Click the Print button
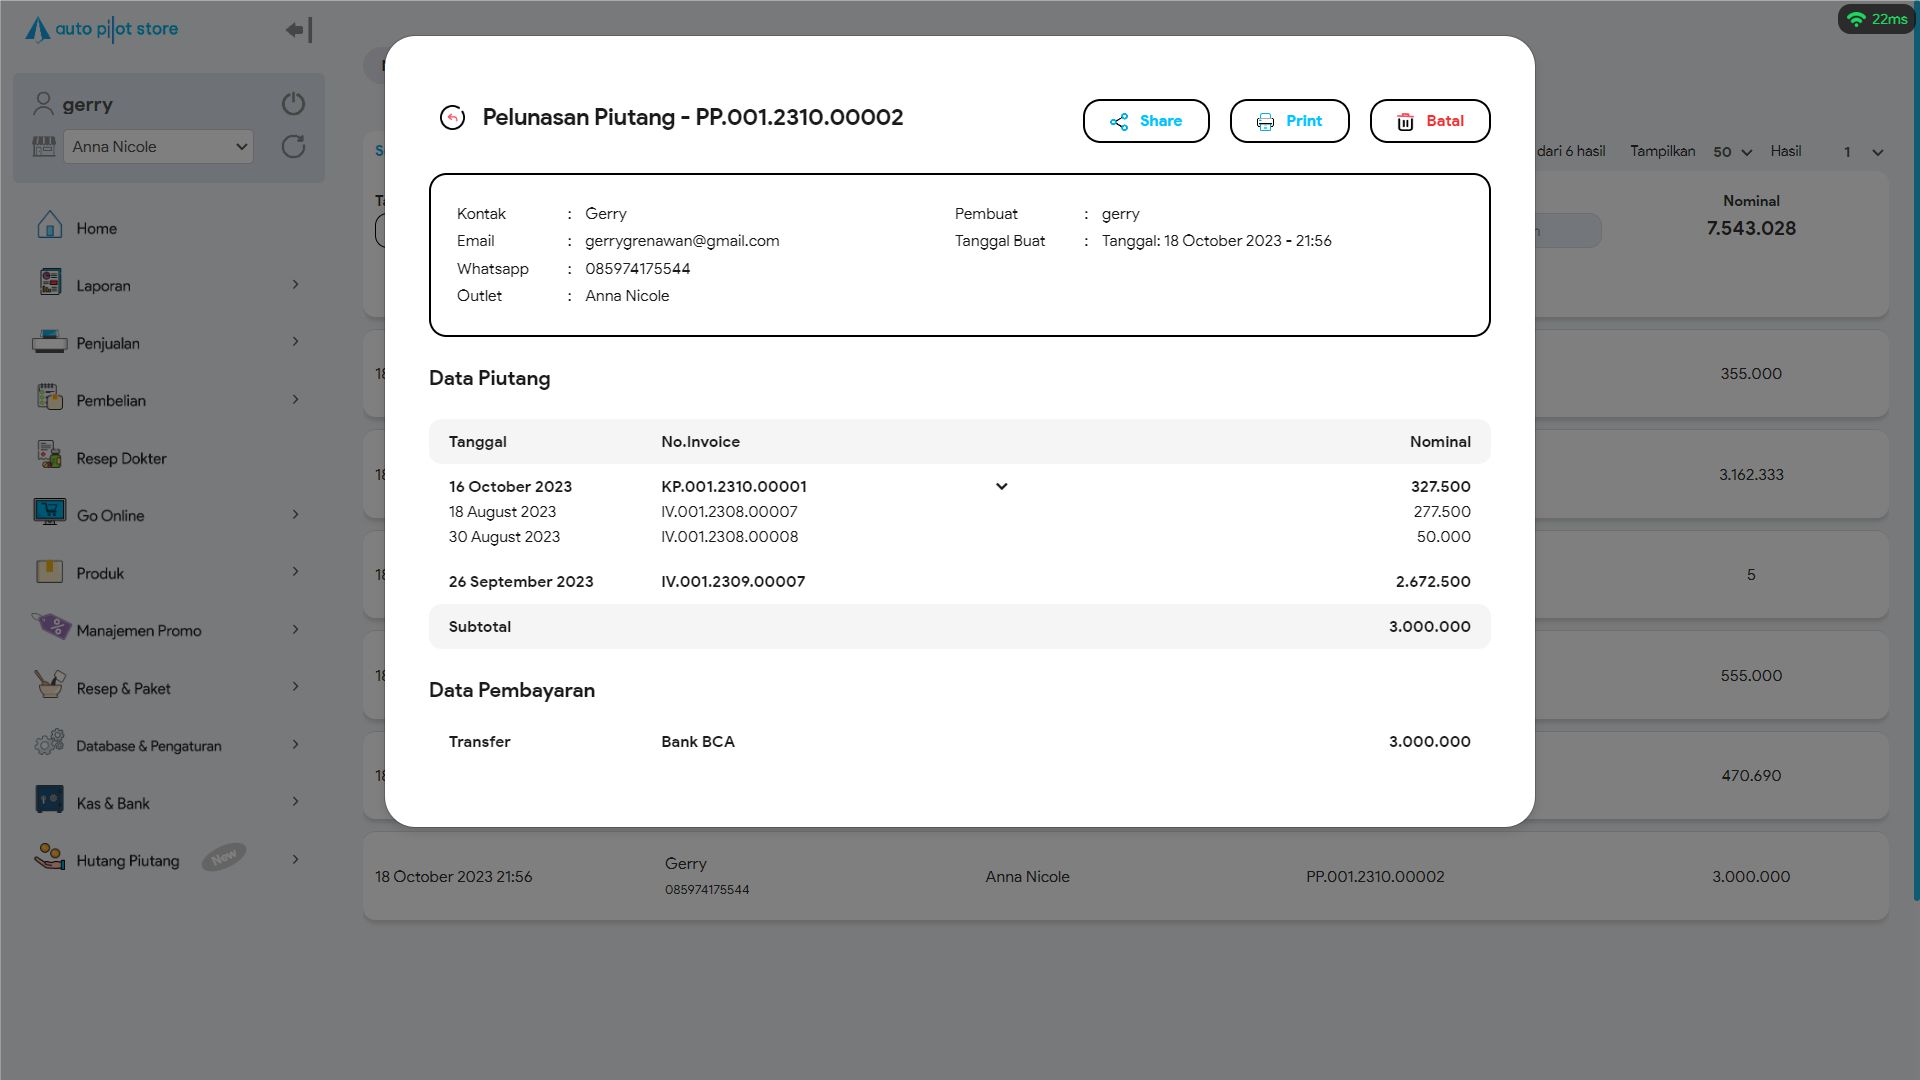1920x1080 pixels. coord(1289,121)
